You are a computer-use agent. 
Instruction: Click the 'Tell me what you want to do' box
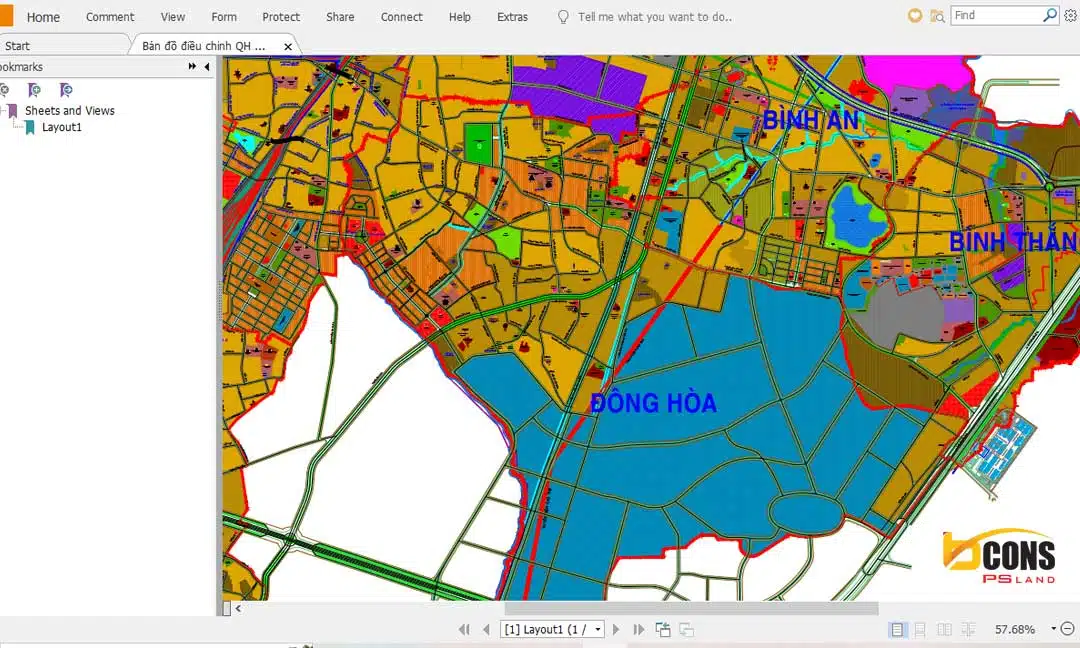654,17
